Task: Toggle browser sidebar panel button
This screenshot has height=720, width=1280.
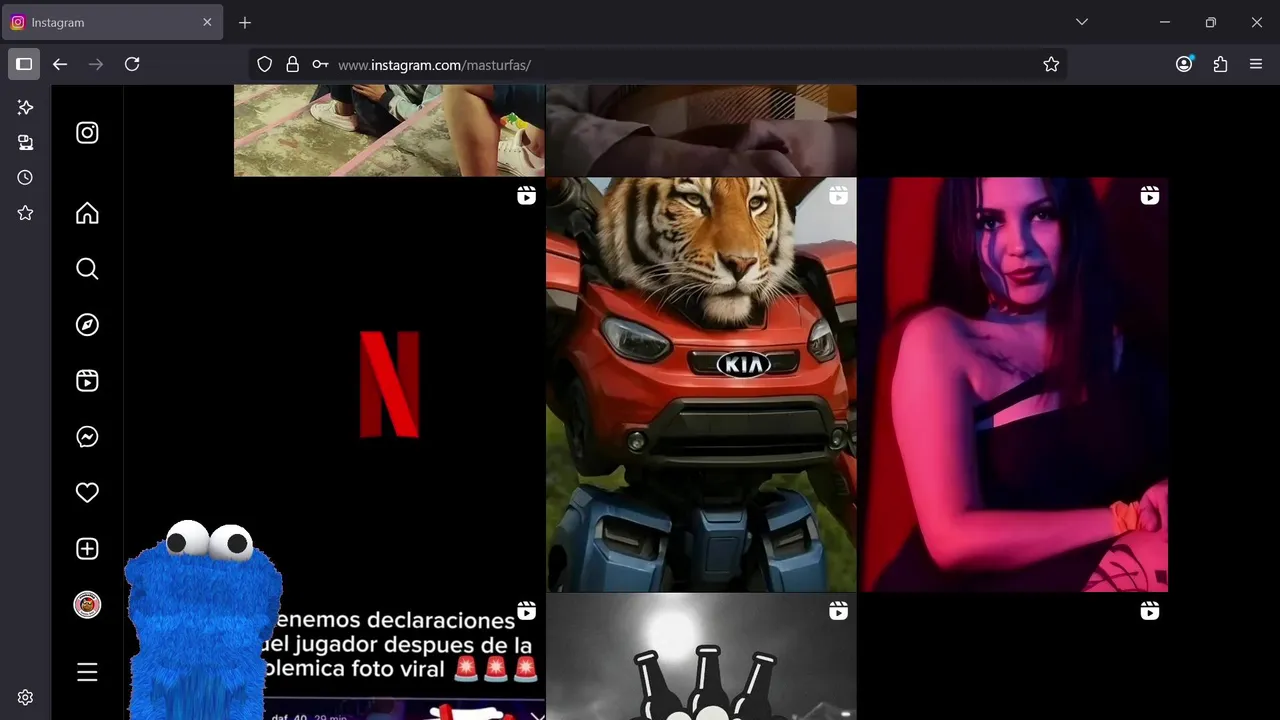Action: [24, 64]
